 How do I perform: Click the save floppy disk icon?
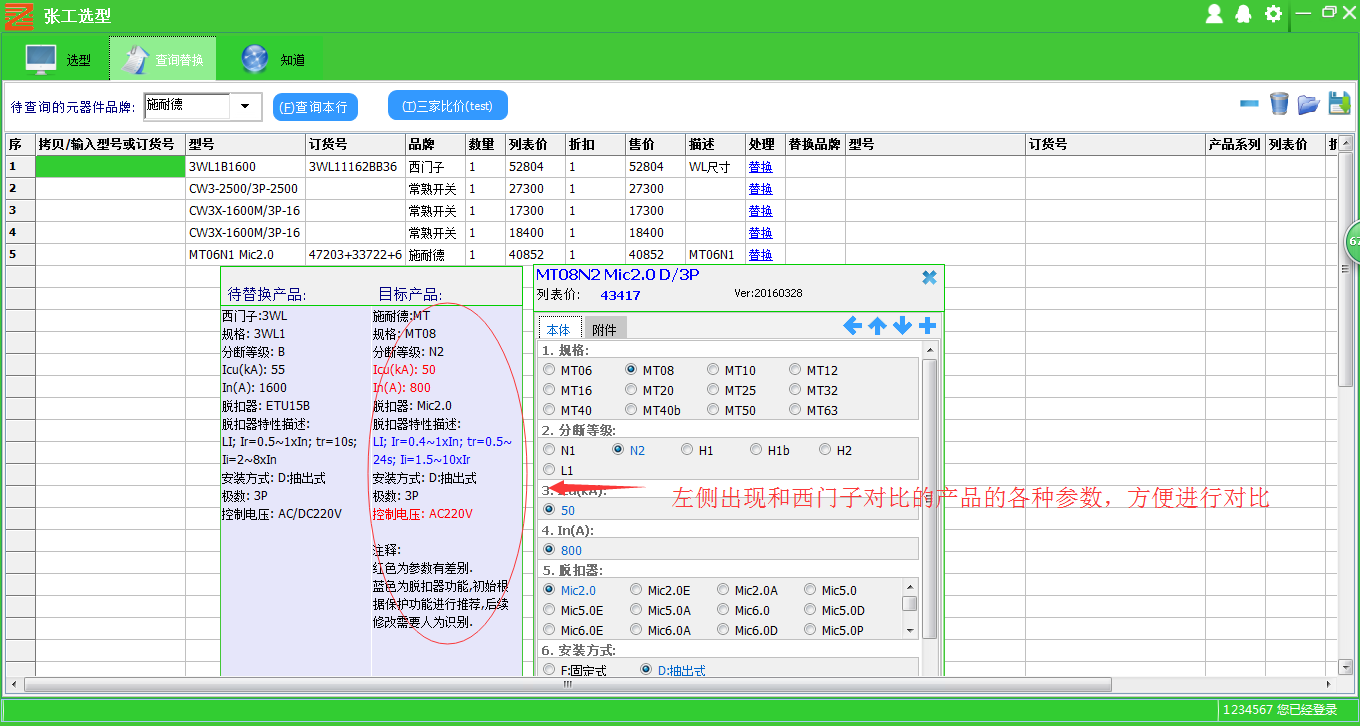point(1340,103)
